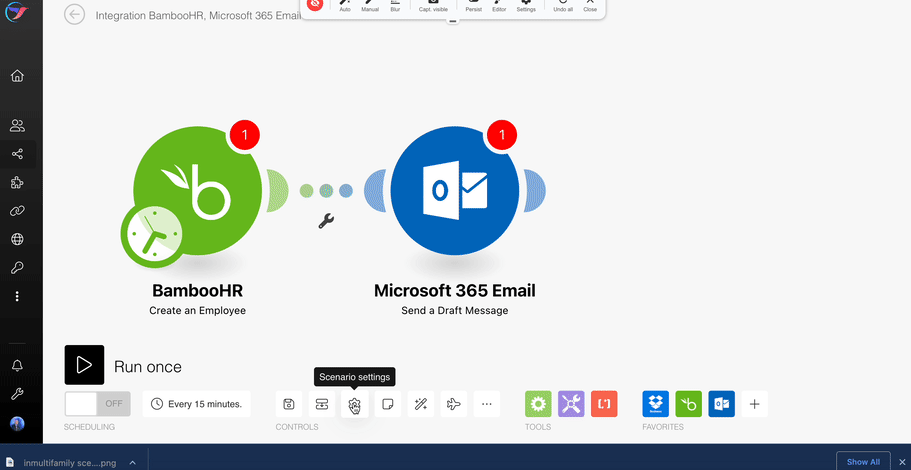911x470 pixels.
Task: Open Keys icon in sidebar
Action: pos(17,268)
